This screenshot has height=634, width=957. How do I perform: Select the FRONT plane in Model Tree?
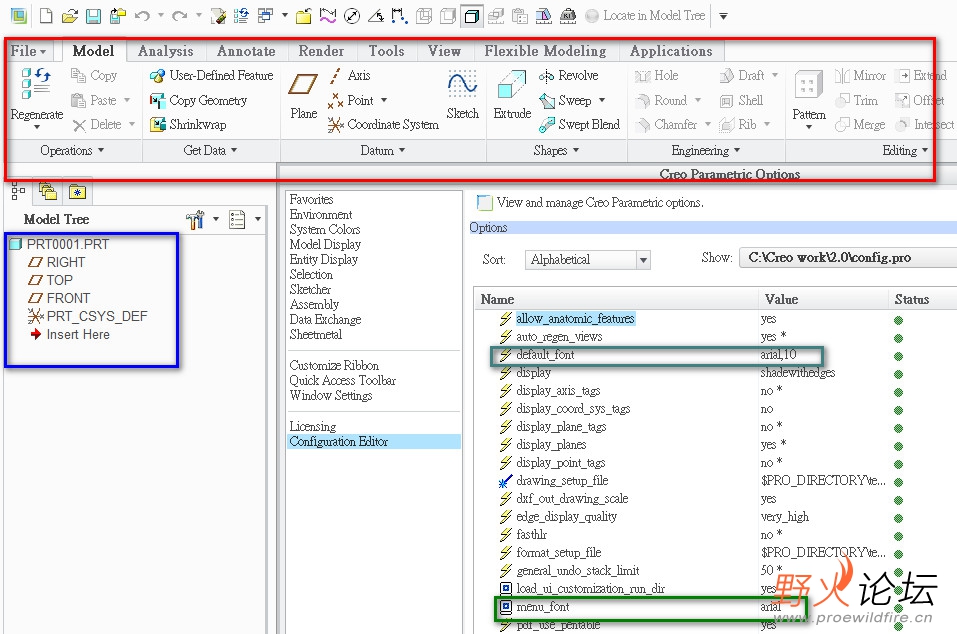coord(60,298)
